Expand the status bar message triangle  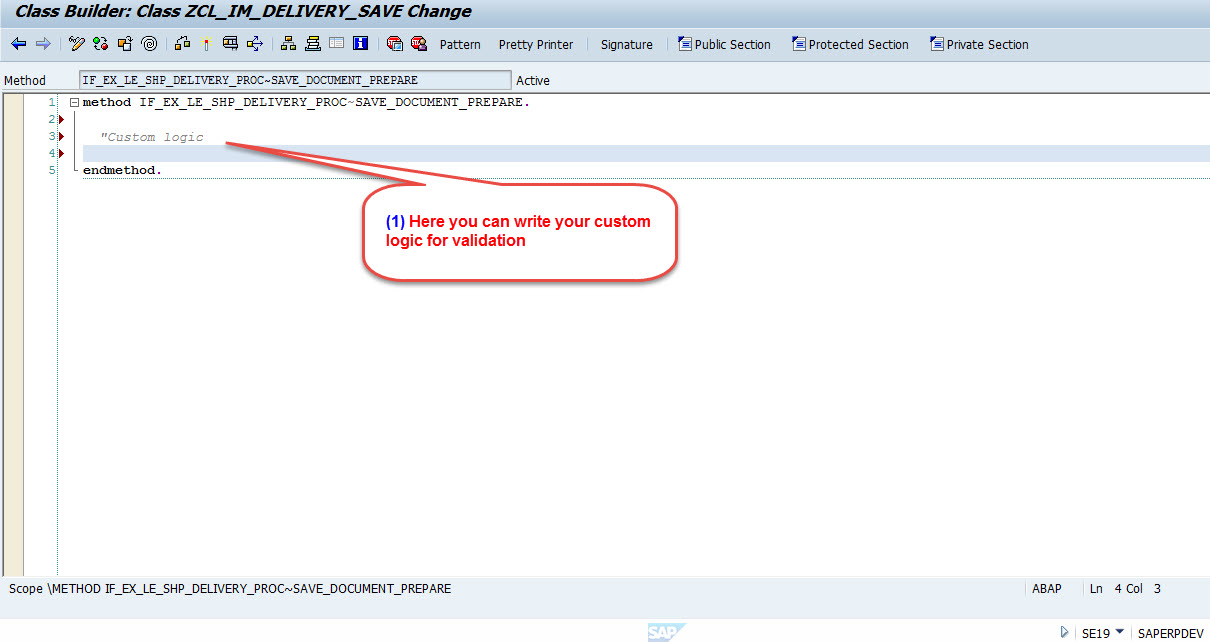point(1063,633)
